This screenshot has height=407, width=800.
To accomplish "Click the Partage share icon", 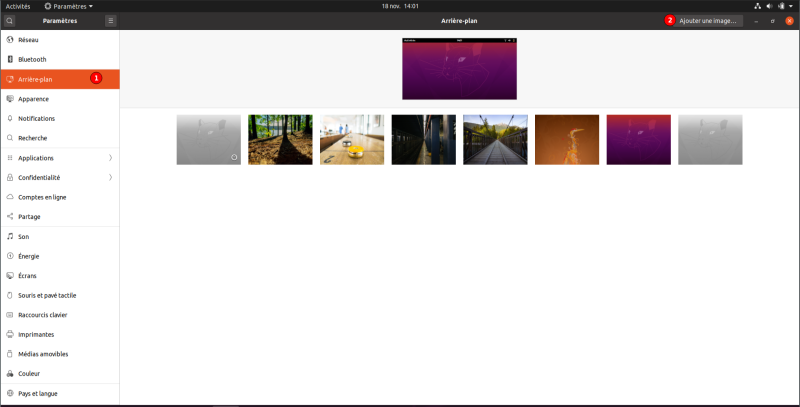I will click(x=10, y=217).
